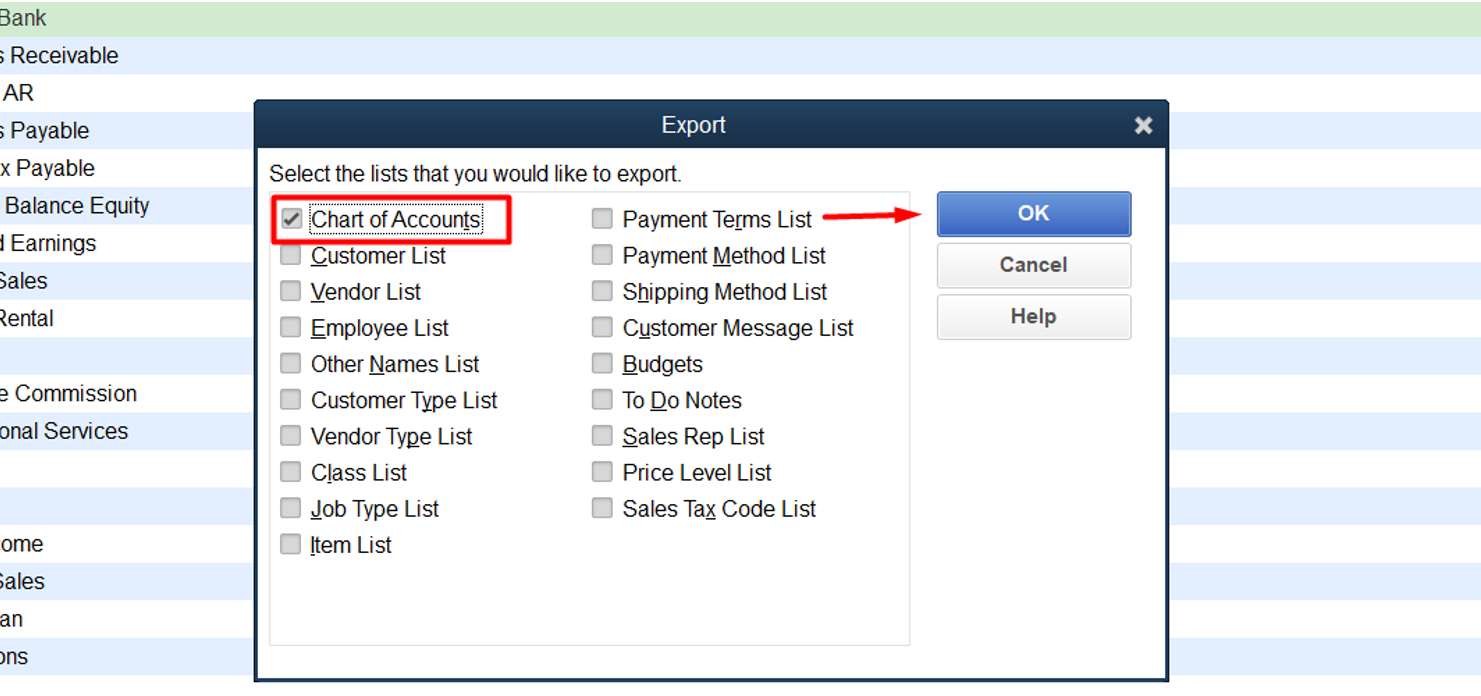The height and width of the screenshot is (696, 1481).
Task: Enable the Customer List for export
Action: pyautogui.click(x=291, y=255)
